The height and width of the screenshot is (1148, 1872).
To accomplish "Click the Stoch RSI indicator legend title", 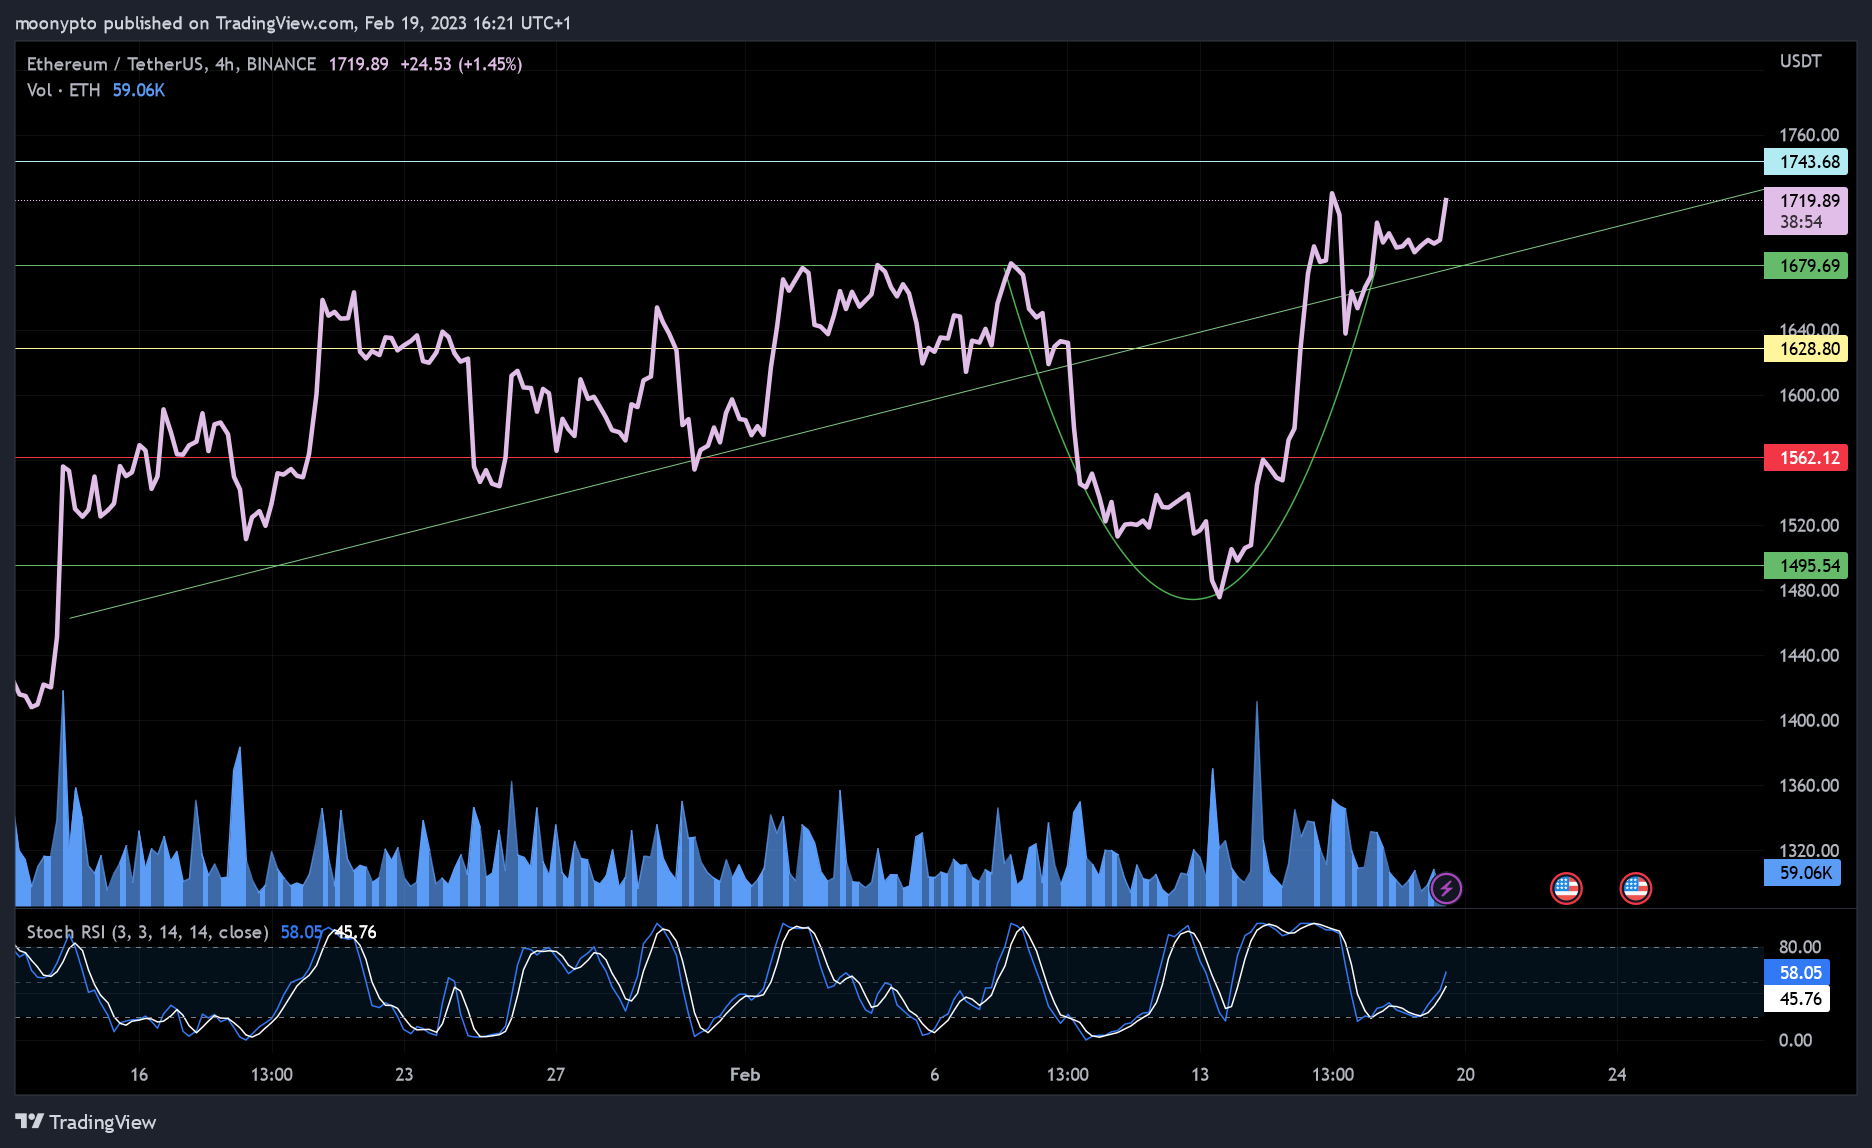I will click(x=148, y=932).
